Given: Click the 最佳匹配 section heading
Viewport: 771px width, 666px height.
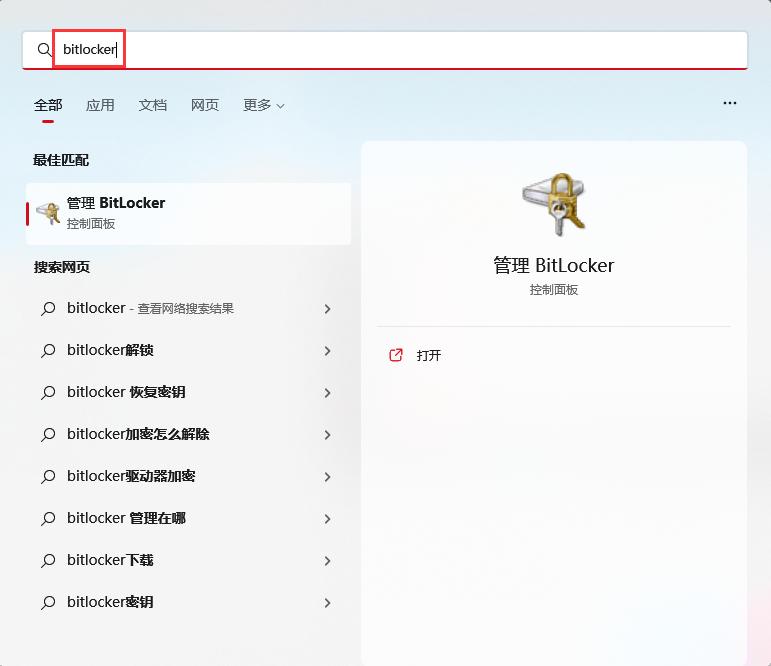Looking at the screenshot, I should tap(61, 160).
